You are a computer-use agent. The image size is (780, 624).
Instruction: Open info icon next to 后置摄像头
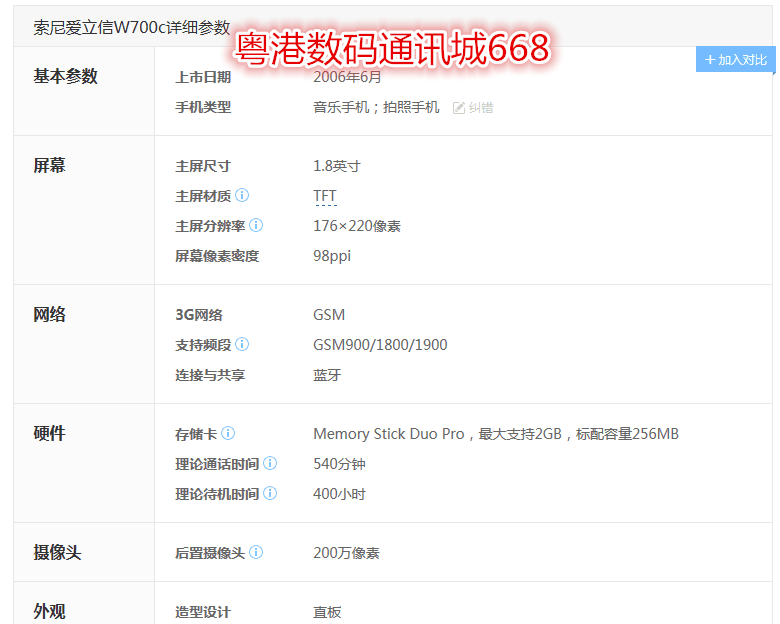[x=256, y=552]
